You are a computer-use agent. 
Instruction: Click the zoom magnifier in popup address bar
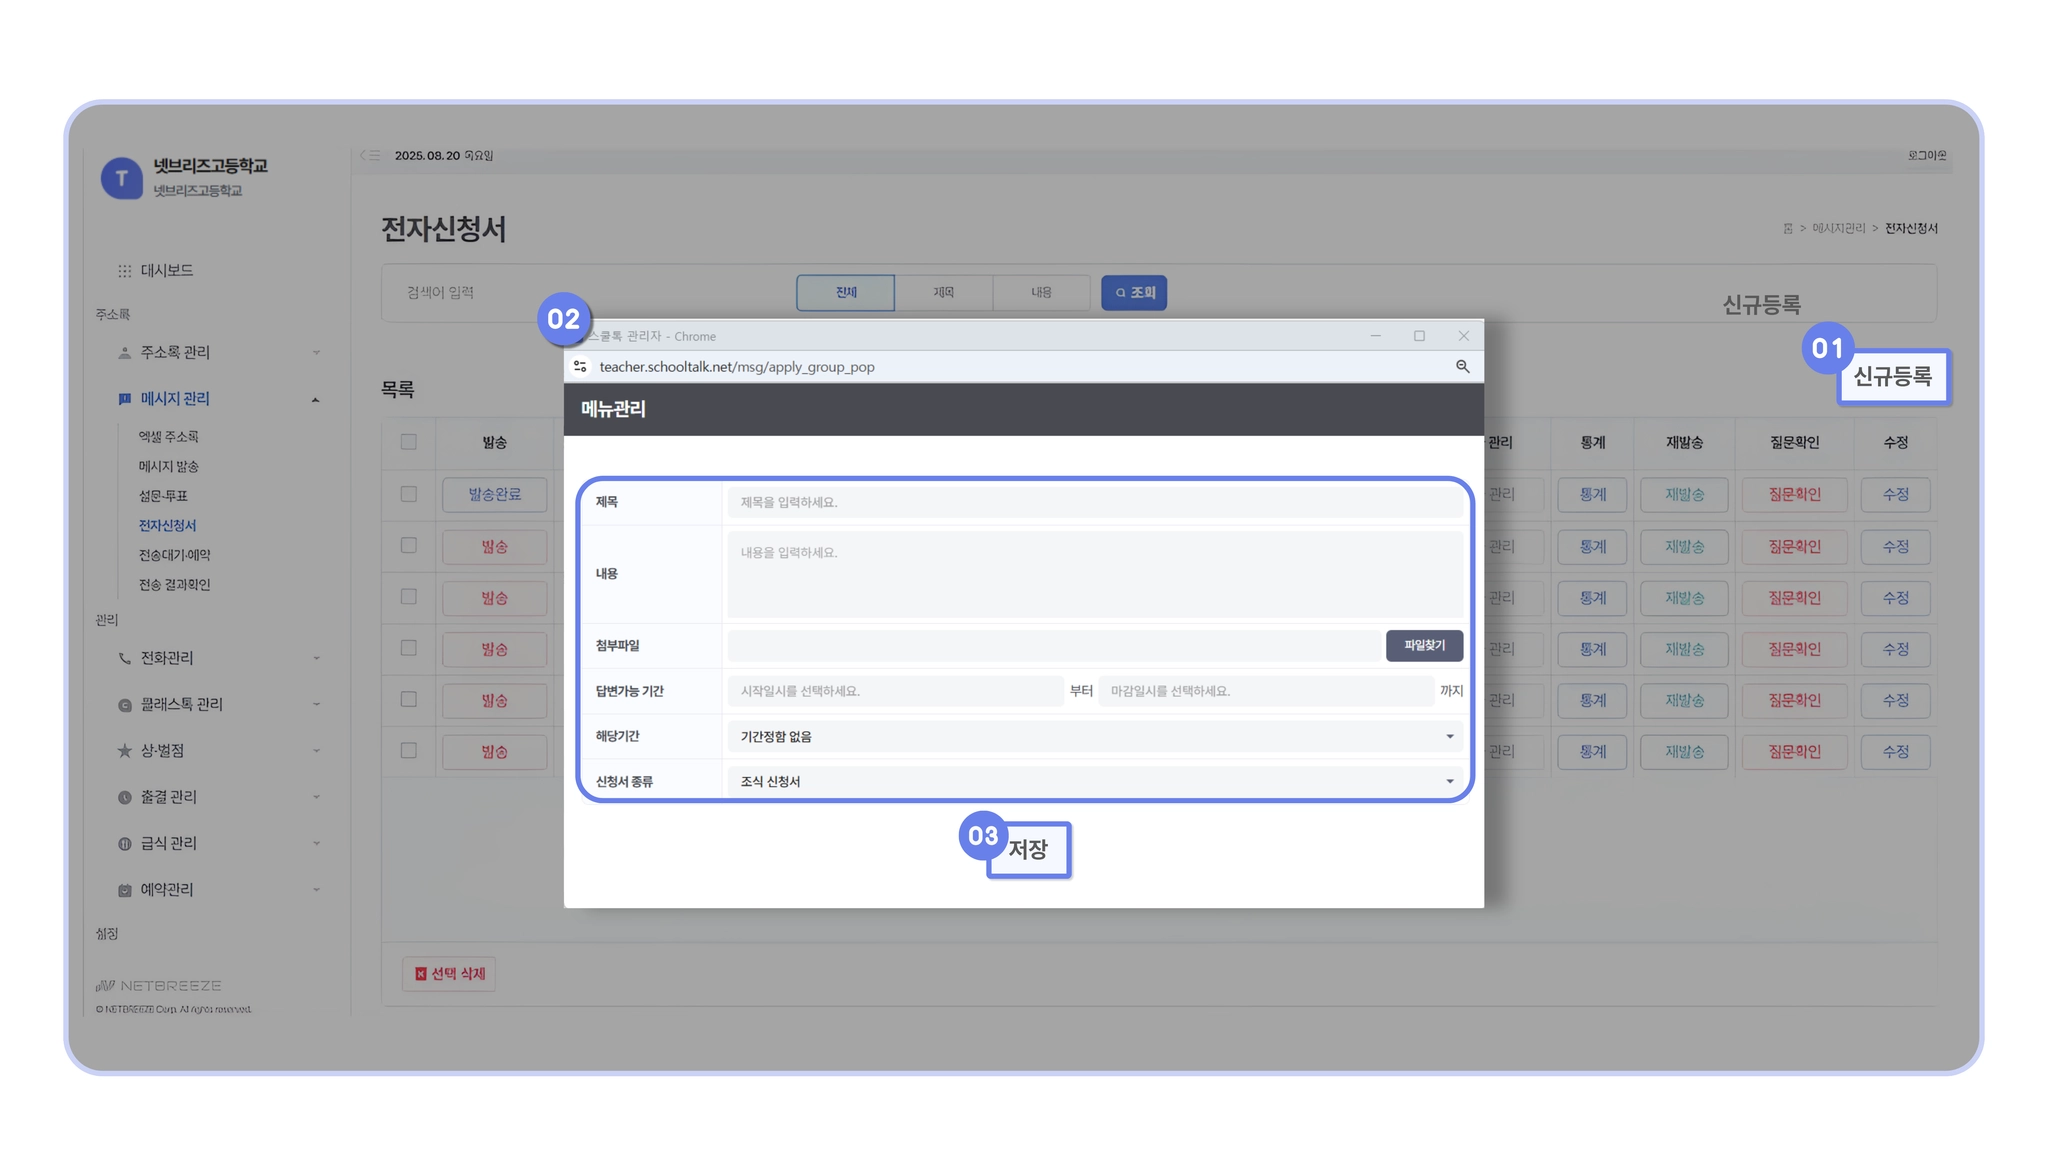tap(1462, 367)
